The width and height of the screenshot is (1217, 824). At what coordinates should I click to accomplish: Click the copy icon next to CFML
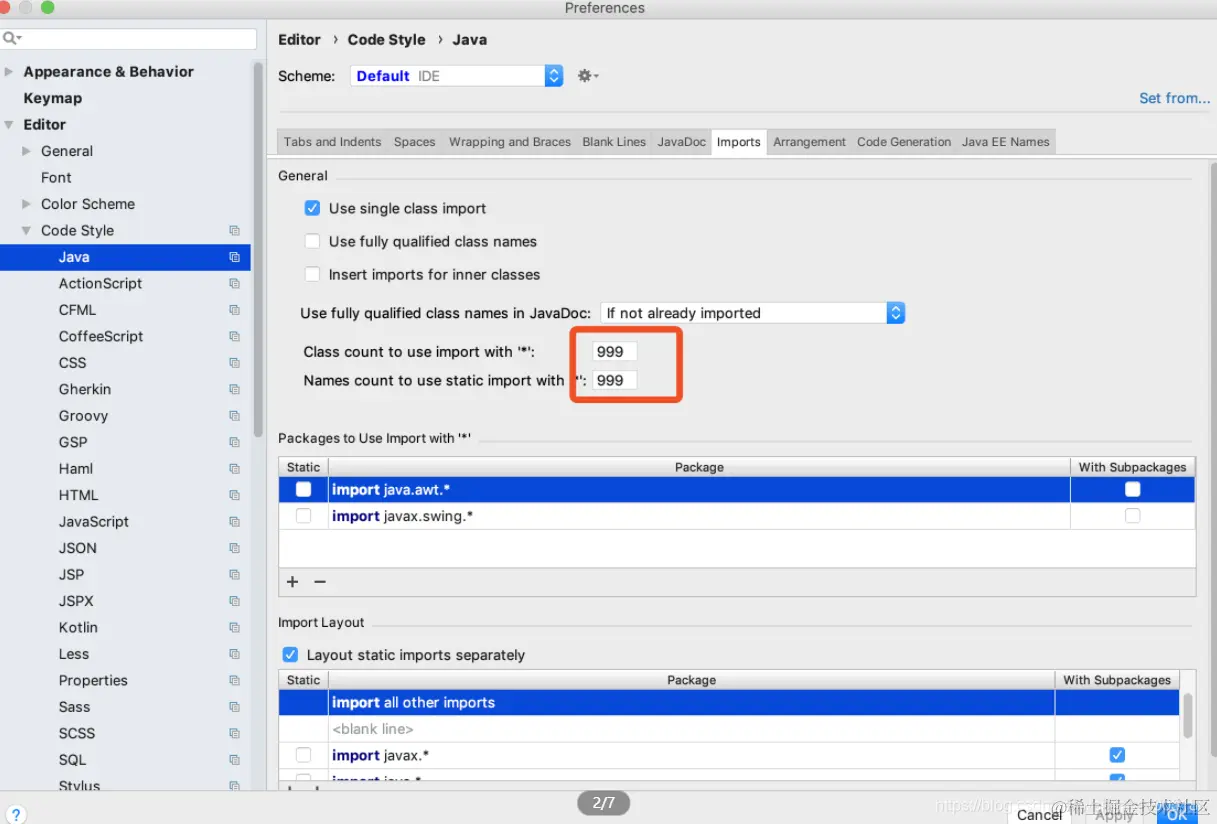(234, 310)
